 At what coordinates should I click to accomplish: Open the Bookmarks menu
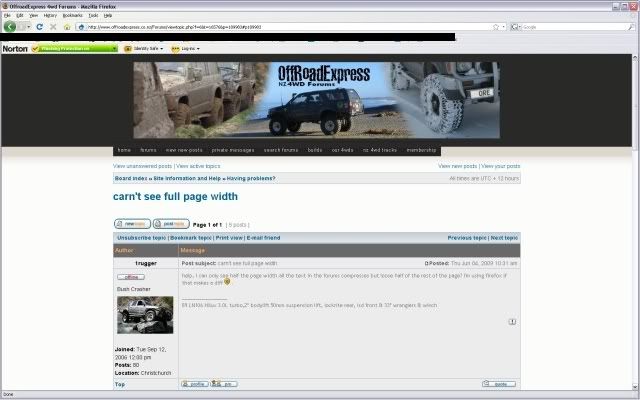73,16
